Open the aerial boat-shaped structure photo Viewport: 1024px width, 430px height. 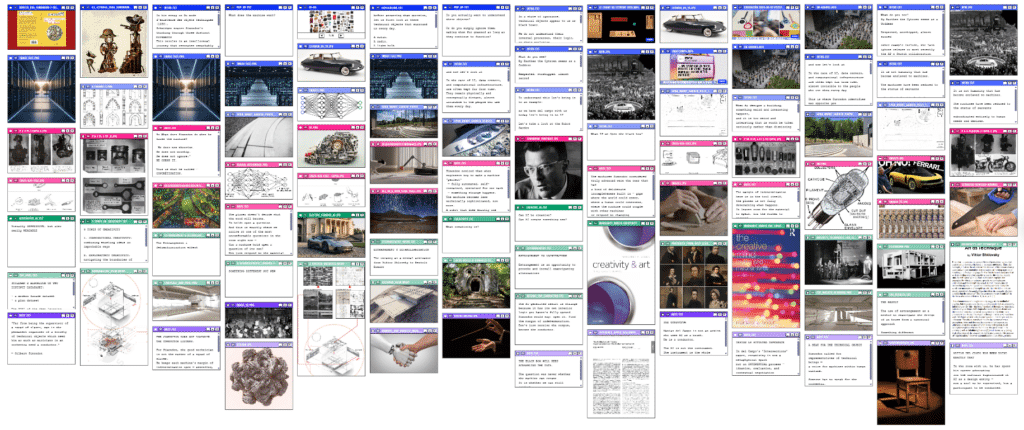coord(475,140)
